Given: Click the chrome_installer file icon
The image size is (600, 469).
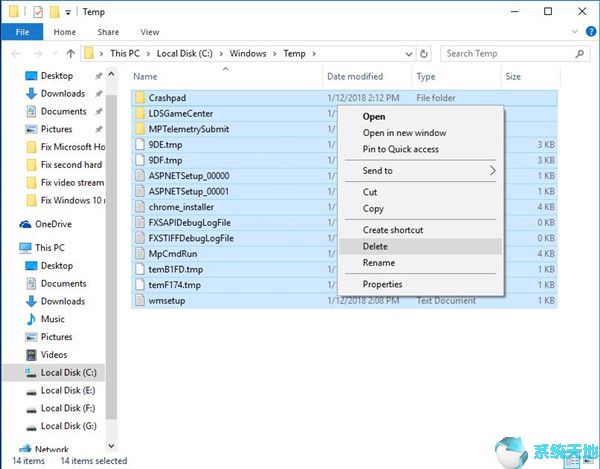Looking at the screenshot, I should click(139, 207).
